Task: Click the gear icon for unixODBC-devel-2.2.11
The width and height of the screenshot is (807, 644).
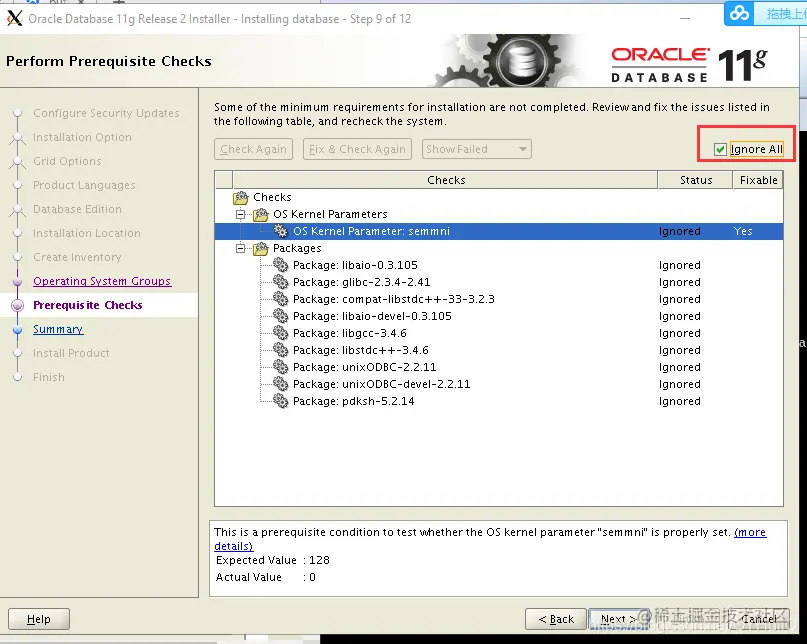Action: pos(280,384)
